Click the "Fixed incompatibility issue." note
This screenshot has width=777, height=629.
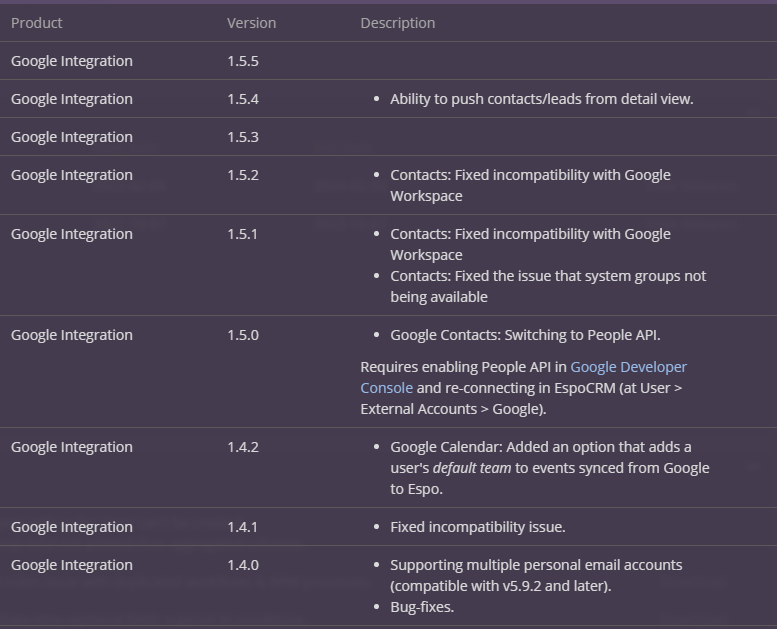click(x=478, y=527)
